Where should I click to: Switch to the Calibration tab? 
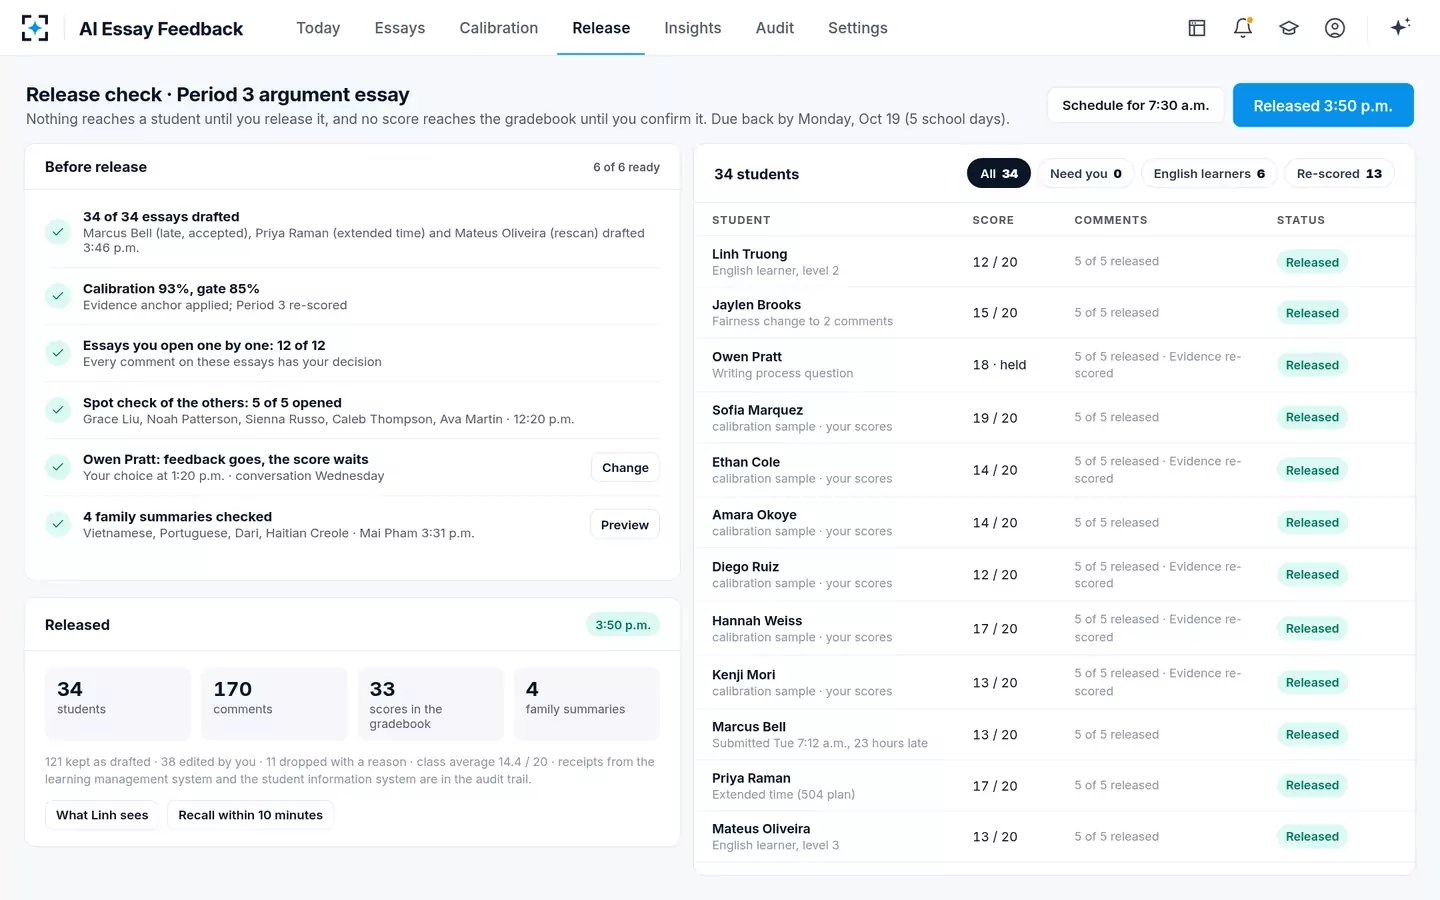click(499, 28)
